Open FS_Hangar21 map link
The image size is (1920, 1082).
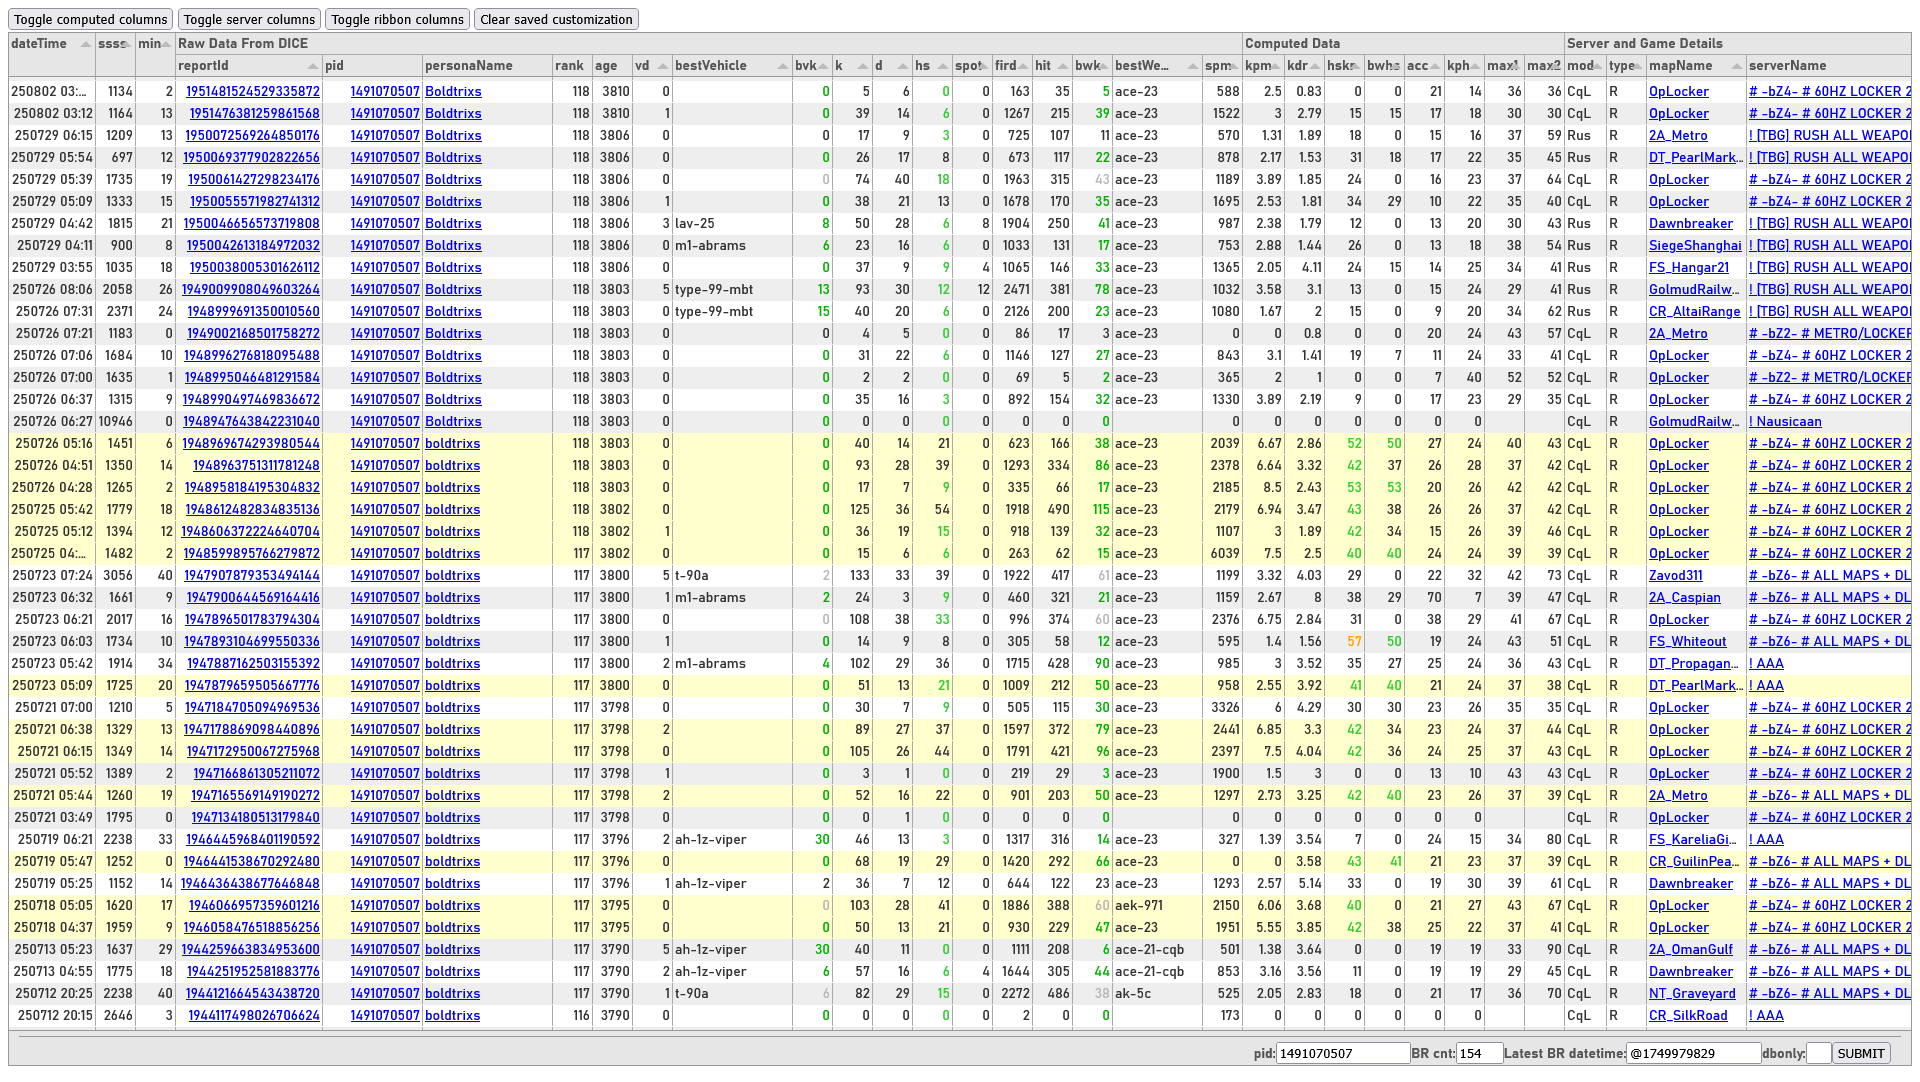click(x=1689, y=268)
